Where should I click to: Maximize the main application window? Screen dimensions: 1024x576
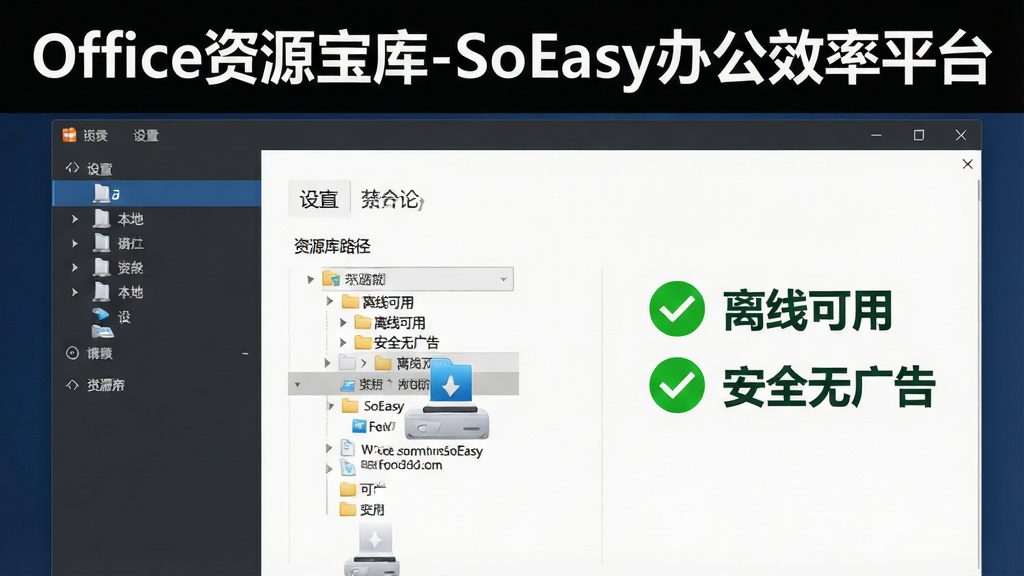click(x=919, y=135)
